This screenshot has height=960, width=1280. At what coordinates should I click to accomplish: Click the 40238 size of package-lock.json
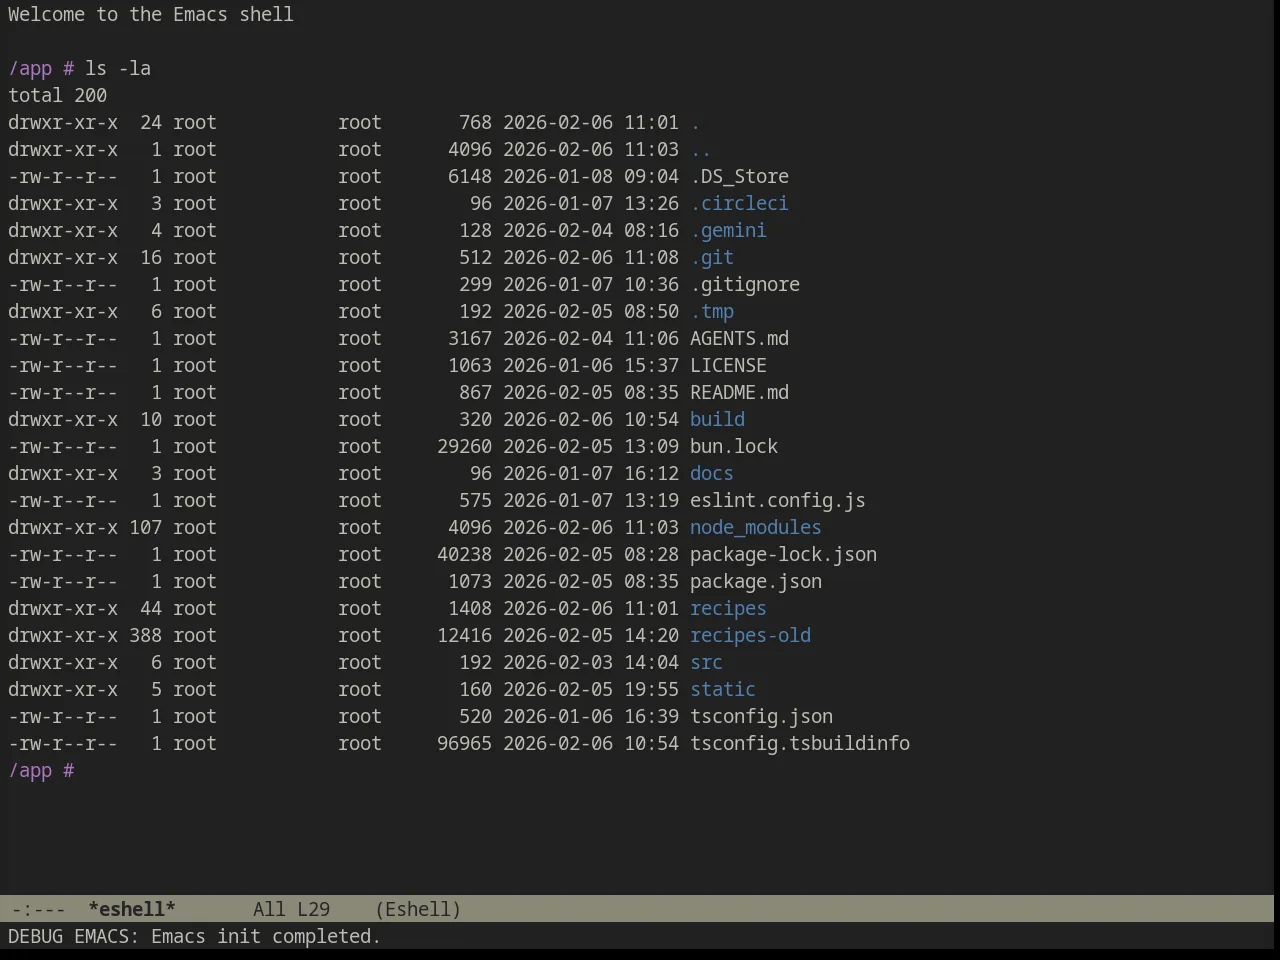tap(464, 554)
